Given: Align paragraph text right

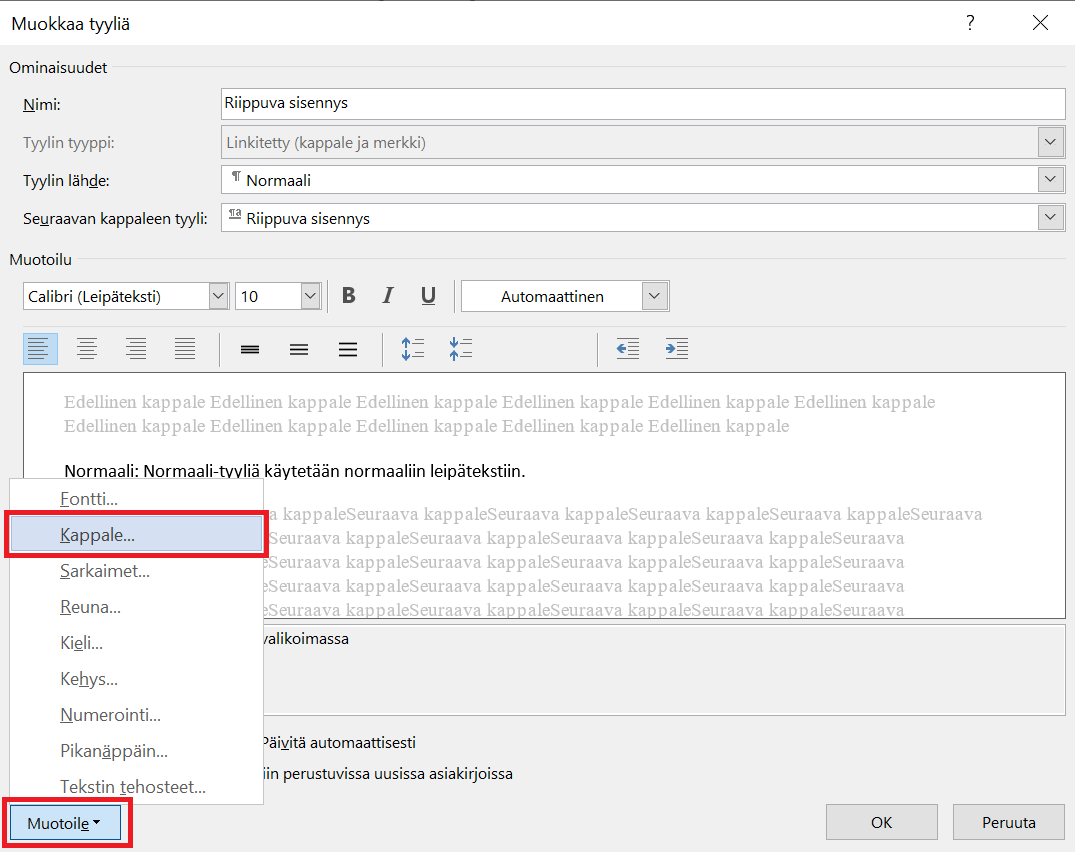Looking at the screenshot, I should 136,349.
